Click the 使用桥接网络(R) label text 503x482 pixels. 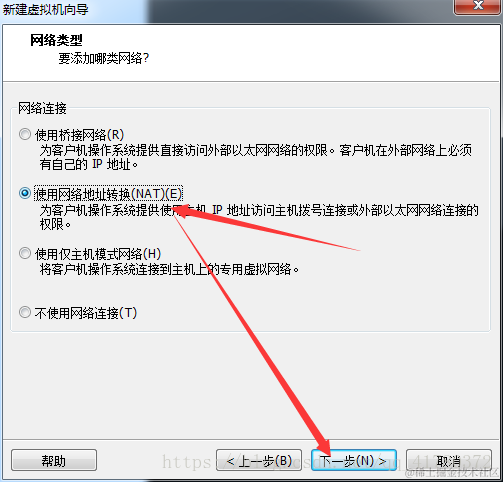coord(79,135)
